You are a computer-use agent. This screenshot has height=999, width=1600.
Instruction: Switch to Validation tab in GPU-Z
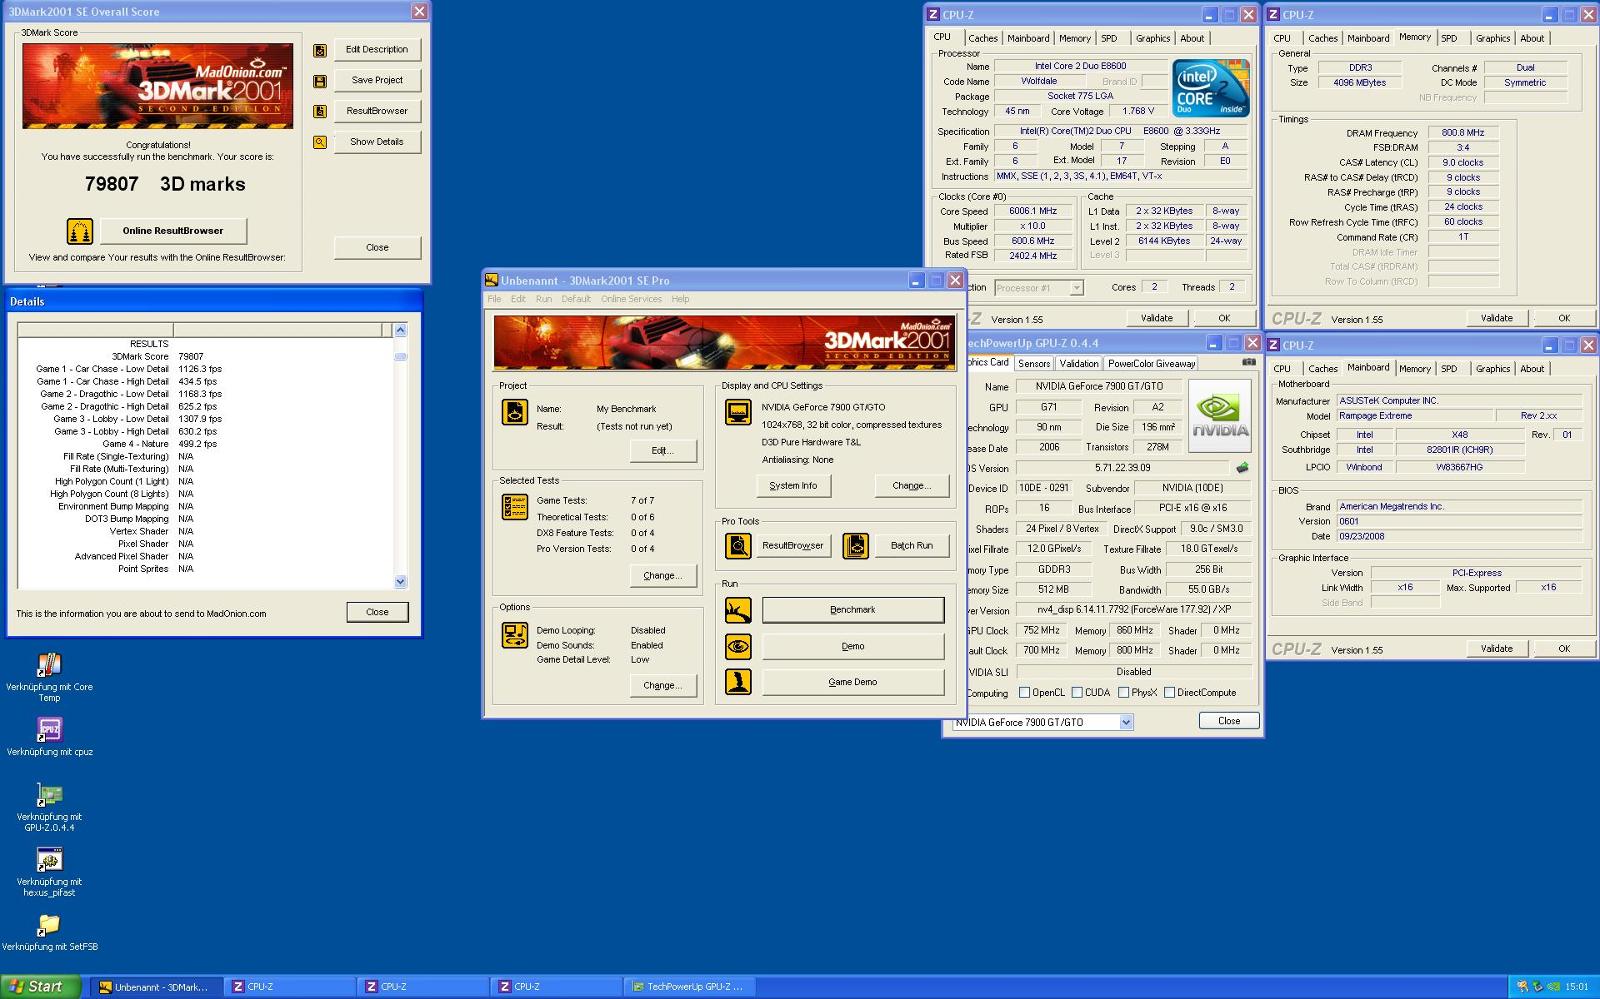pyautogui.click(x=1079, y=364)
